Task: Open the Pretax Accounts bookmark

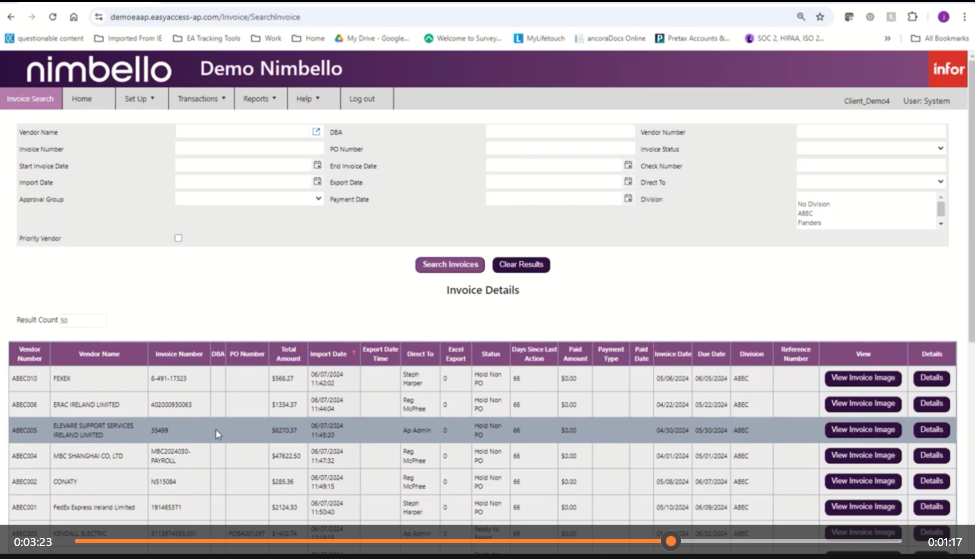Action: tap(693, 39)
